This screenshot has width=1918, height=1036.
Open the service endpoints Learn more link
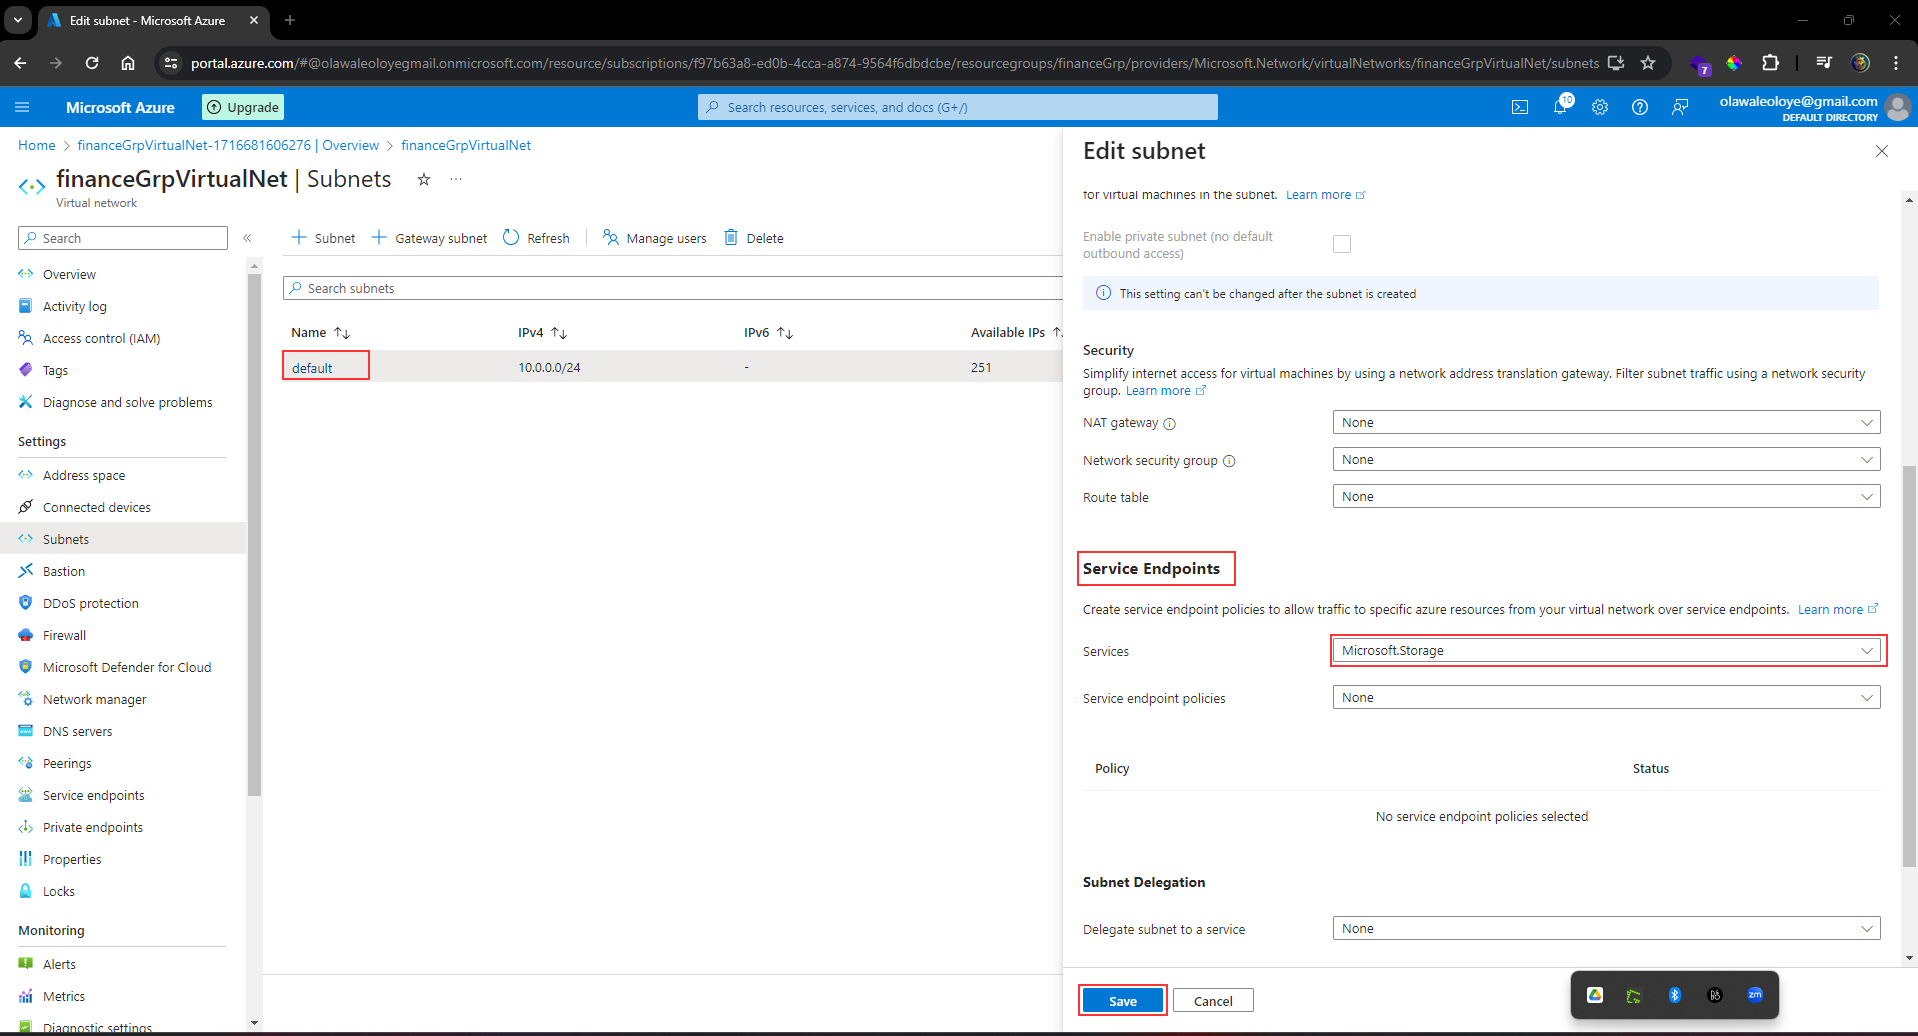click(x=1832, y=609)
